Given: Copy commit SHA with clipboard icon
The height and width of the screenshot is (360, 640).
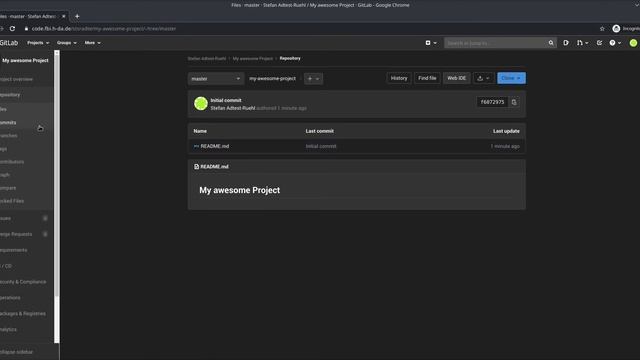Looking at the screenshot, I should [514, 102].
